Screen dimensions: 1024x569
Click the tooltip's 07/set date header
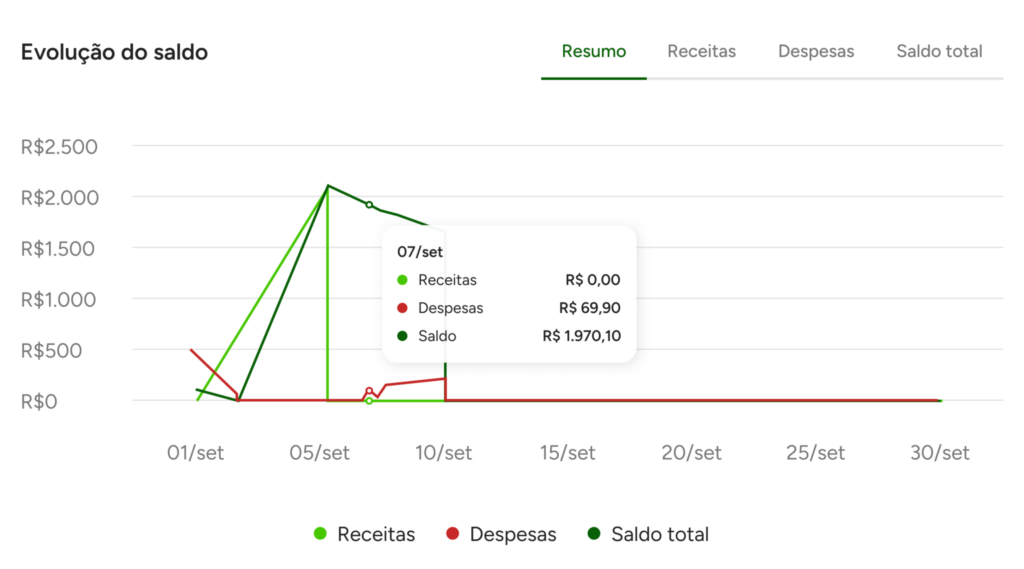coord(419,252)
